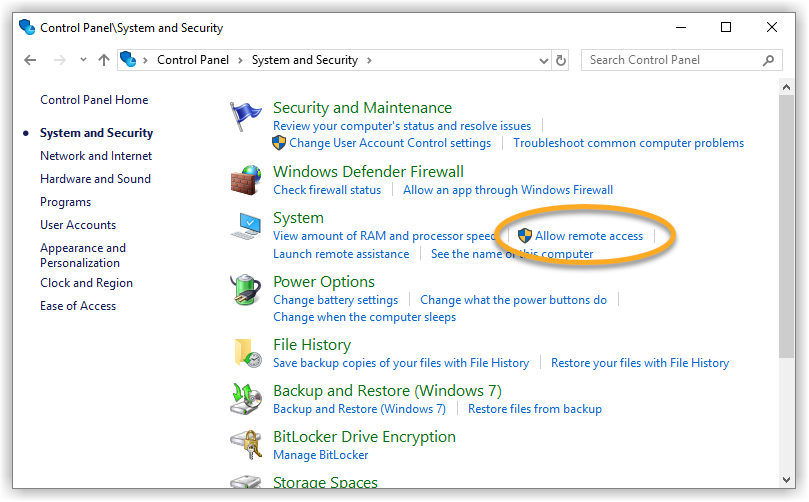Click the Search Control Panel field

[x=672, y=60]
